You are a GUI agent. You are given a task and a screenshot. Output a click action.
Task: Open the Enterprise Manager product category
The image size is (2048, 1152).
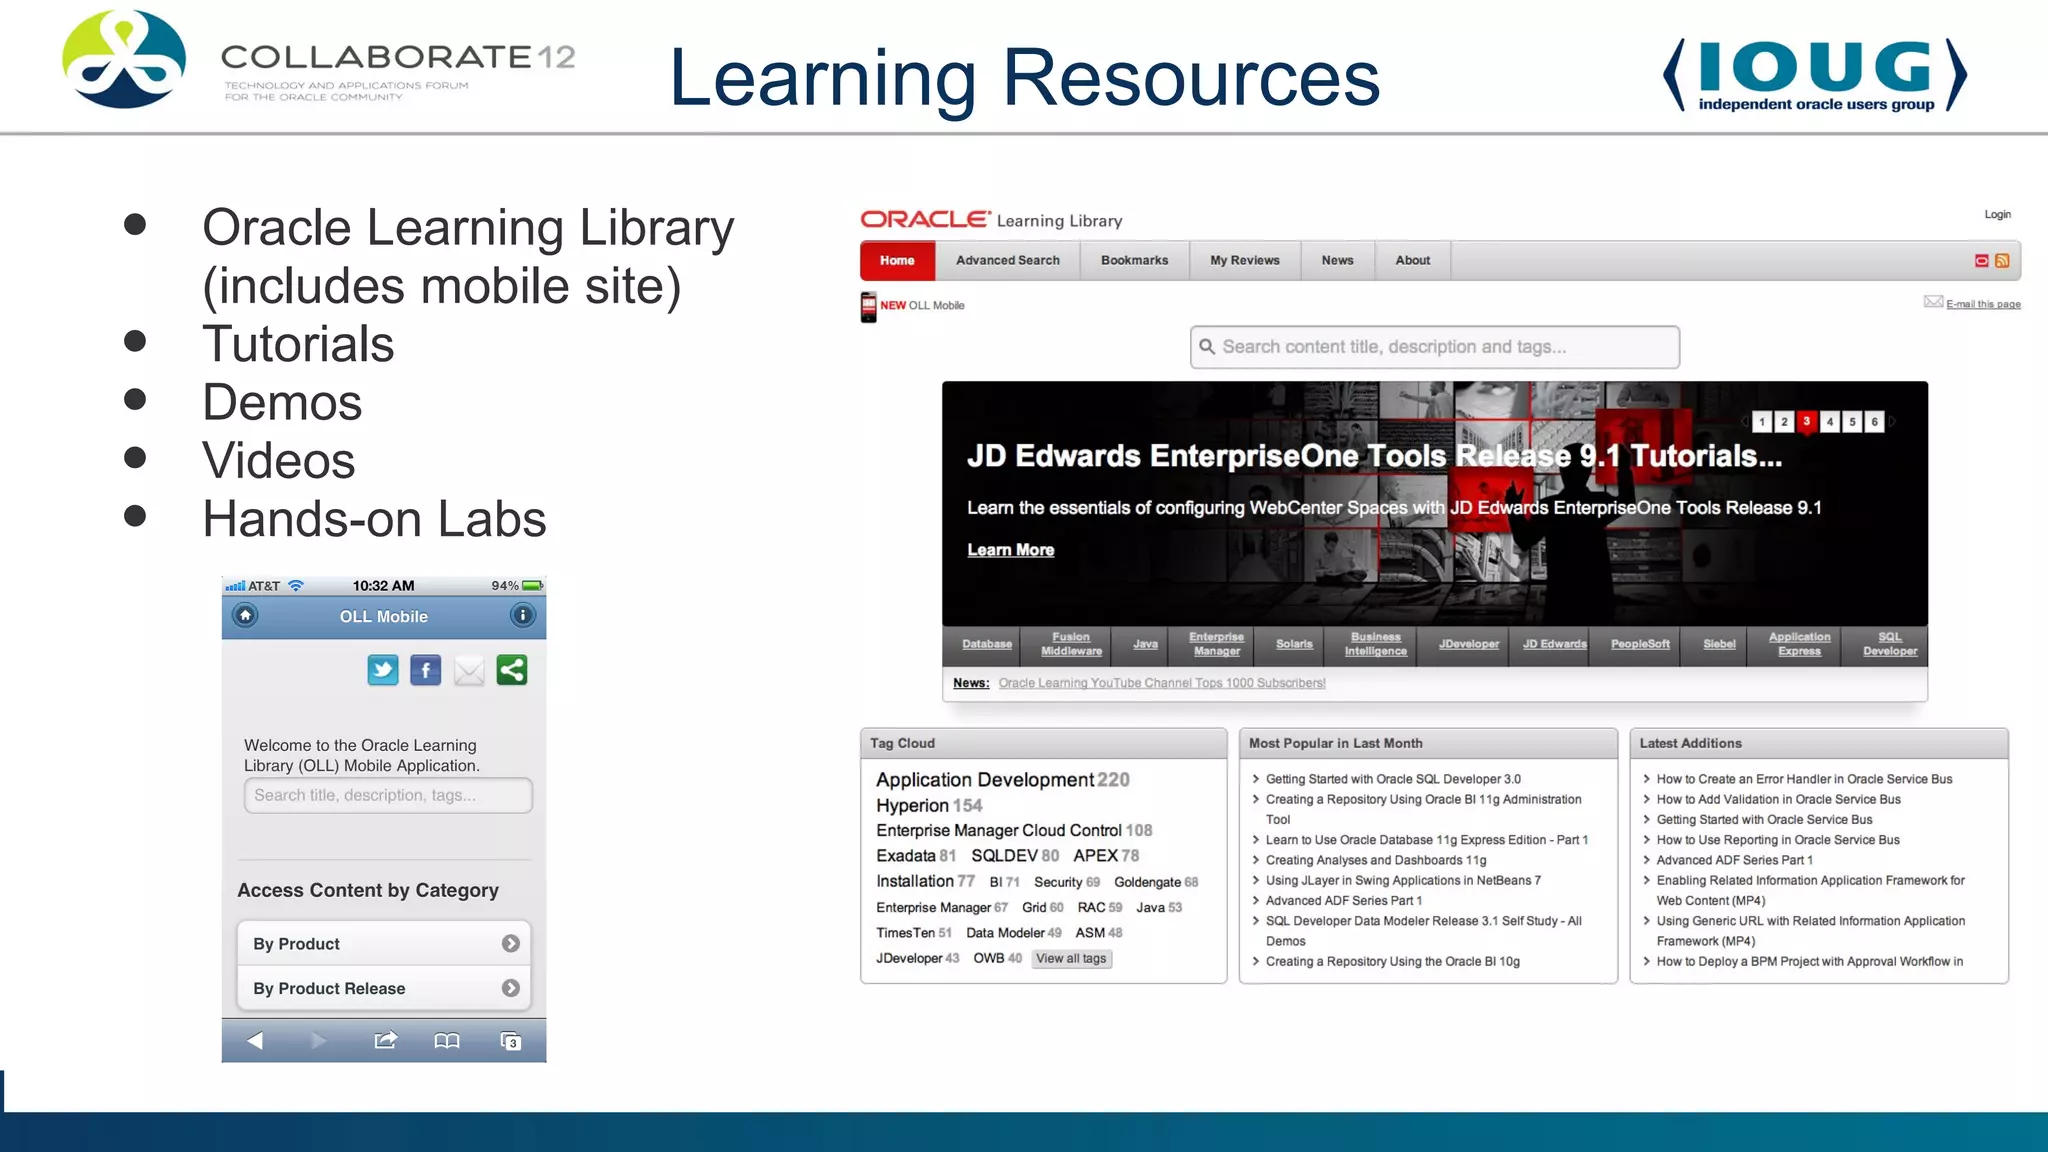coord(1216,644)
